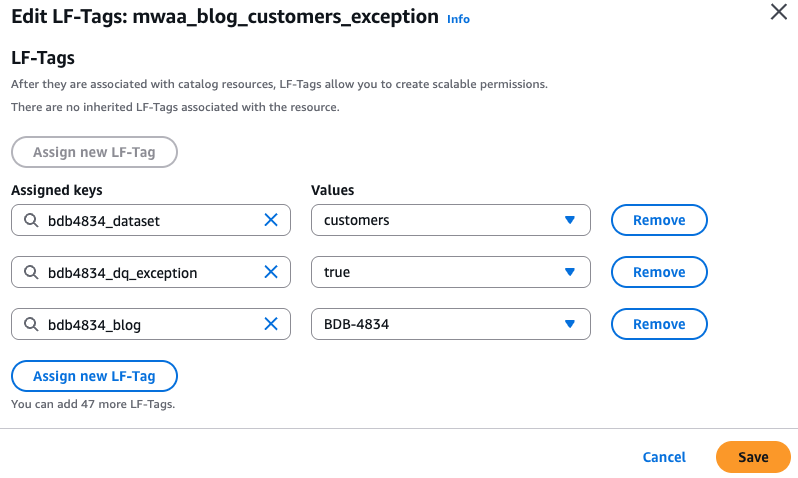This screenshot has height=478, width=798.
Task: Clear the bdb4834_blog key field
Action: point(270,324)
